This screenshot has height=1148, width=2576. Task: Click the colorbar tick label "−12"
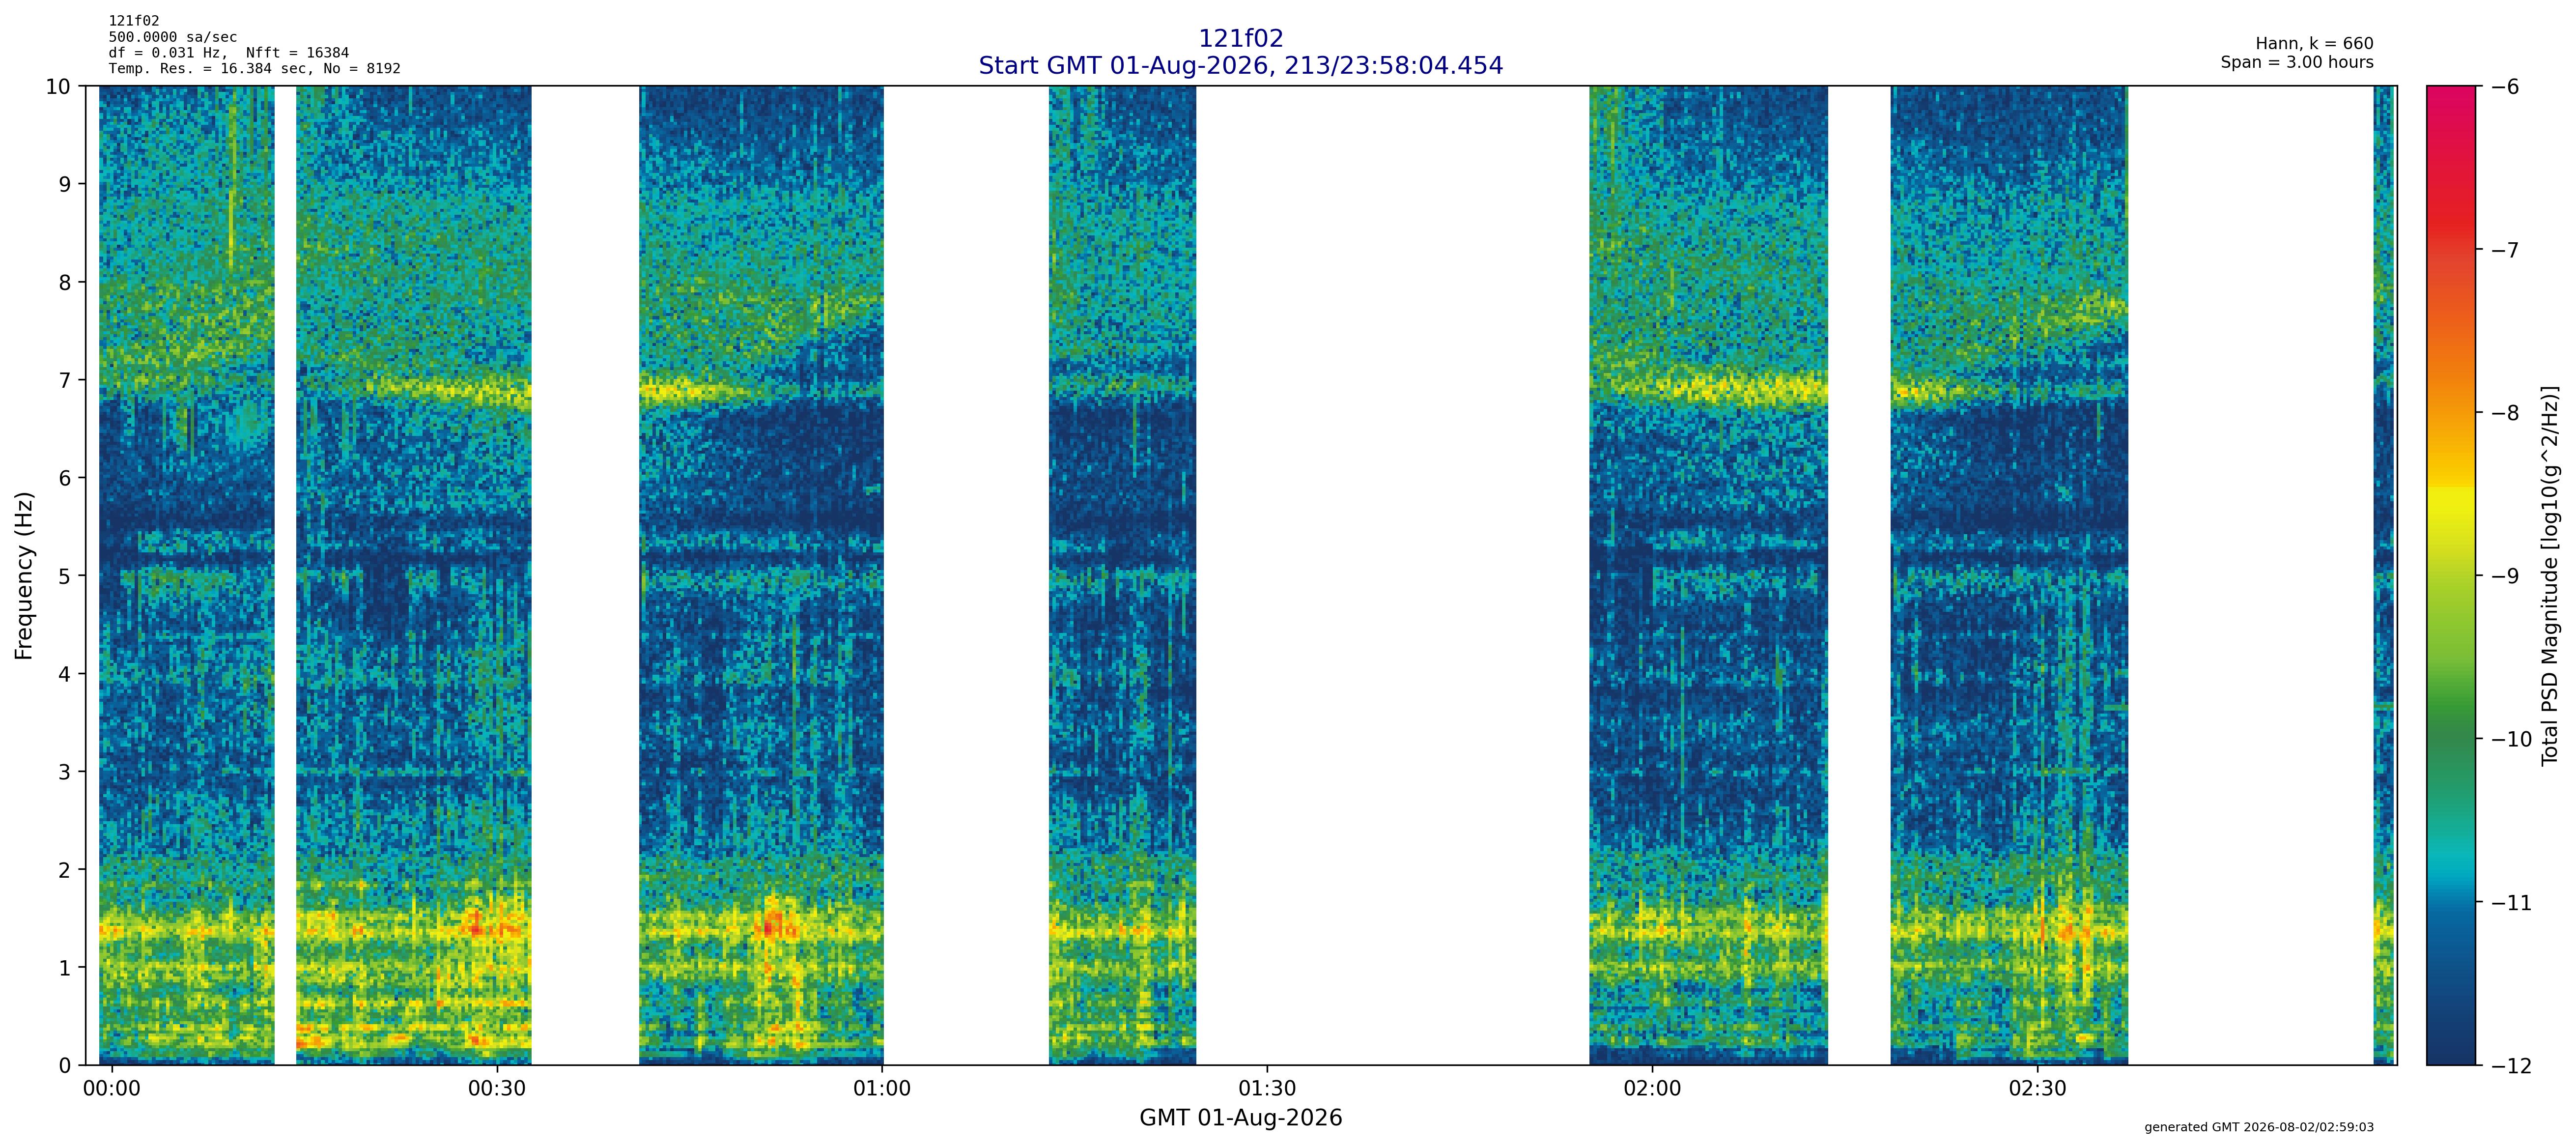pos(2510,1066)
